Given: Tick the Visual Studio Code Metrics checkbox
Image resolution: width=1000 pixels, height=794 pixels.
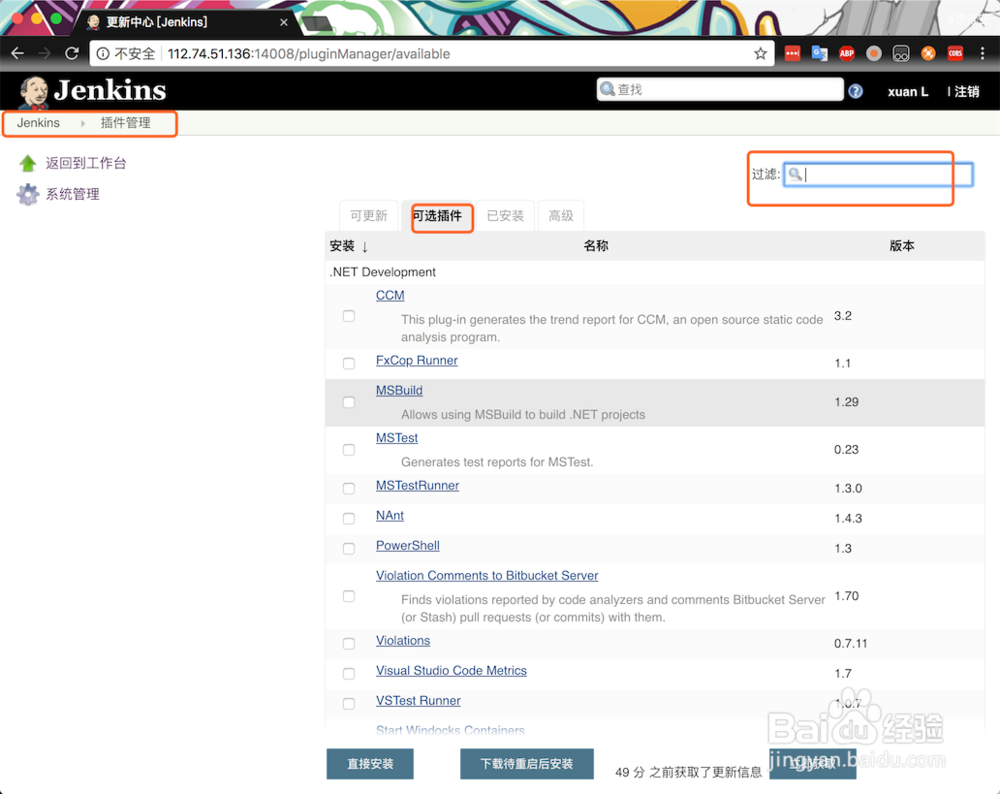Looking at the screenshot, I should click(x=349, y=673).
